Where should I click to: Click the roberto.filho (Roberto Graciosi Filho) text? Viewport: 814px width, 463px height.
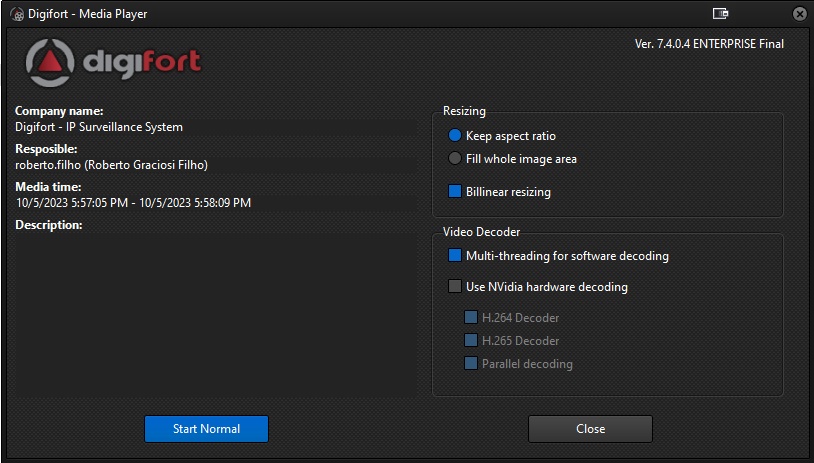(112, 165)
